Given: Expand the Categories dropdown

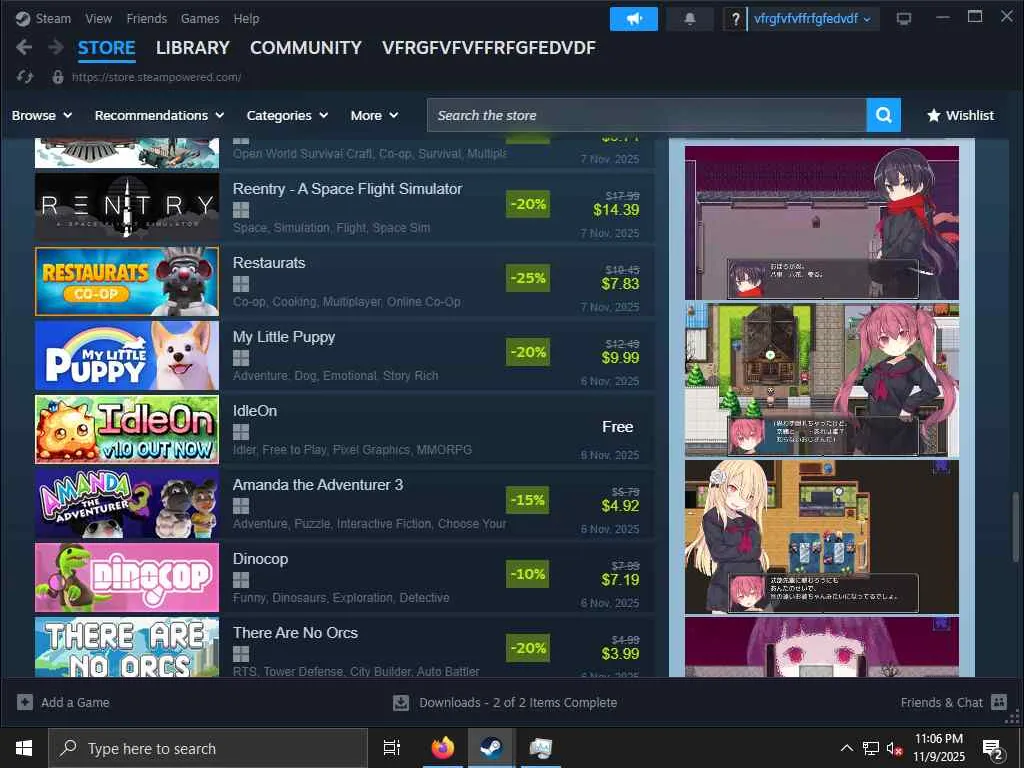Looking at the screenshot, I should [x=287, y=115].
